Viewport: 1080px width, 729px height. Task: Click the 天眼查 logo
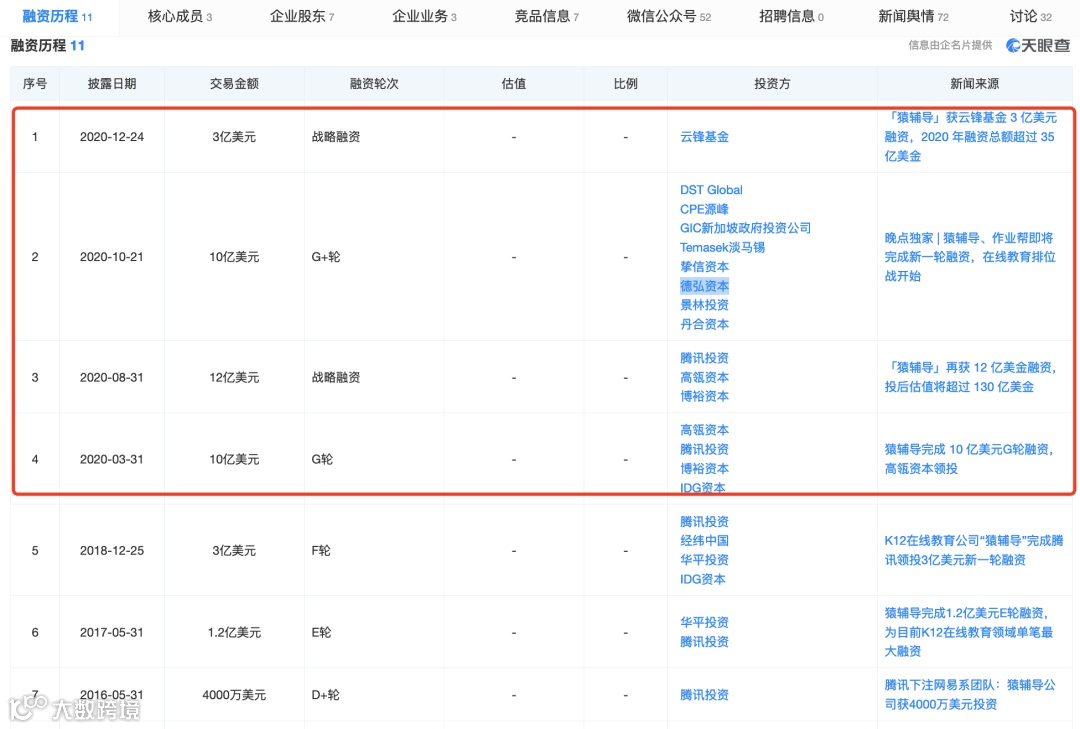tap(1038, 45)
